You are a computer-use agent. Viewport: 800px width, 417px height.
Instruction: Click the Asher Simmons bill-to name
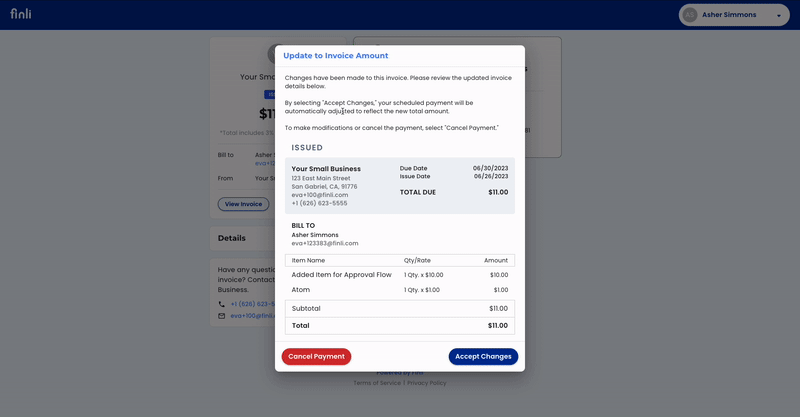coord(315,235)
